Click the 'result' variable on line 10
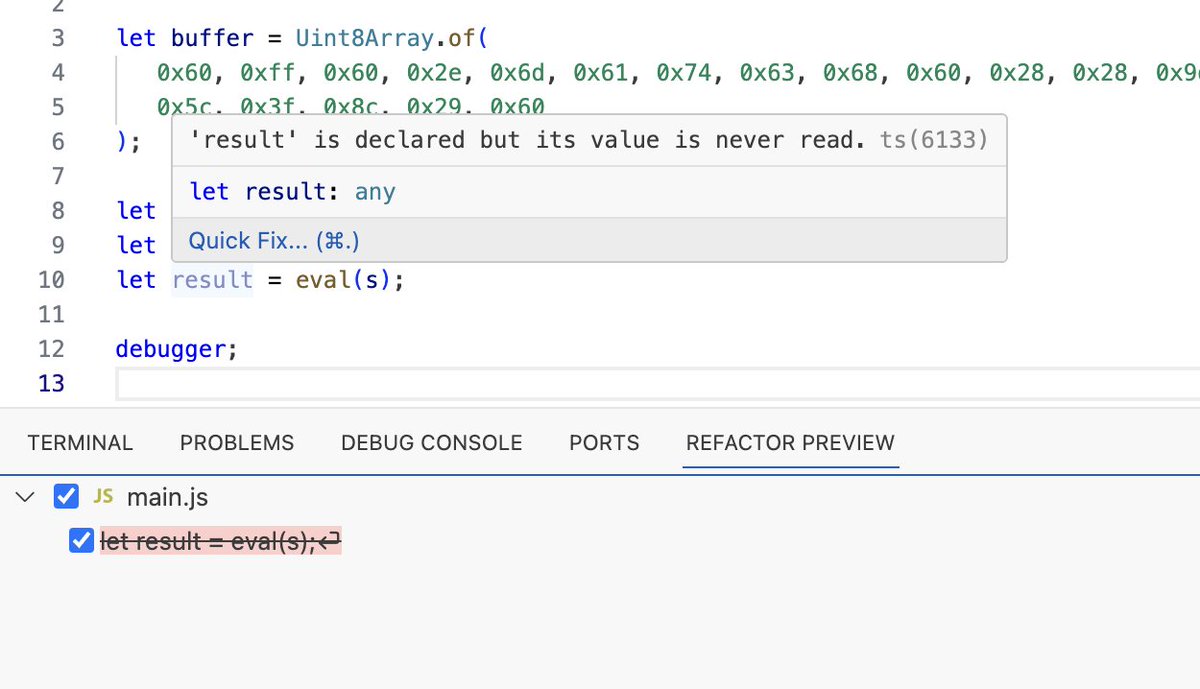 coord(213,280)
